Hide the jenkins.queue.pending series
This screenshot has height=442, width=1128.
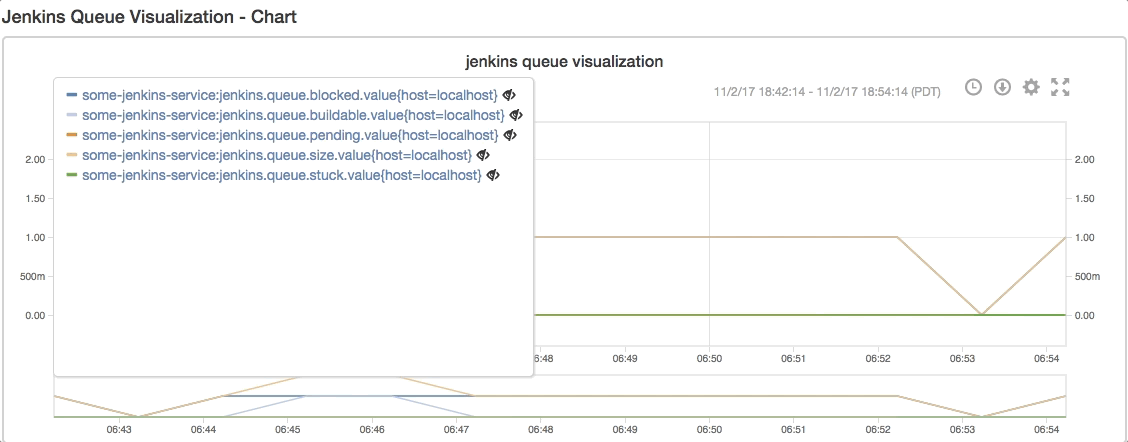510,135
